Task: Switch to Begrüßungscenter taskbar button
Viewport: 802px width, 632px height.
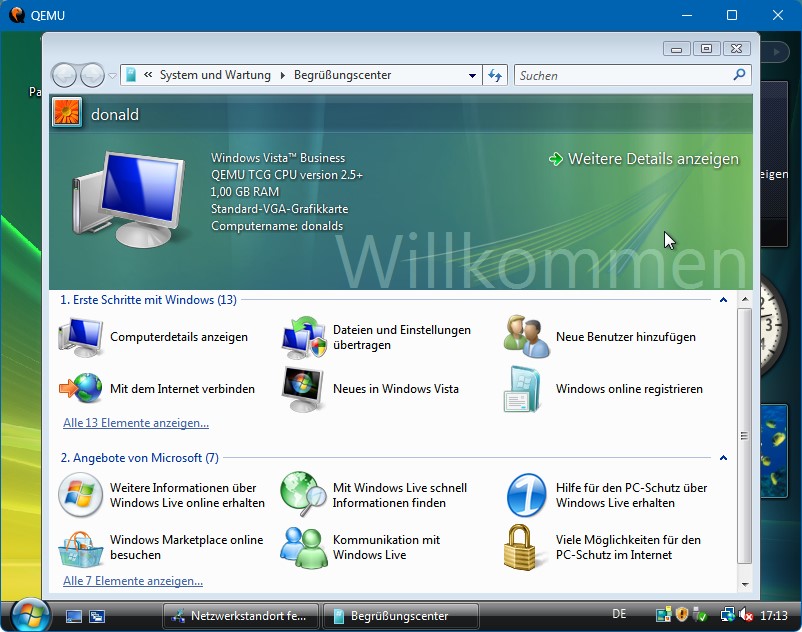Action: coord(402,616)
